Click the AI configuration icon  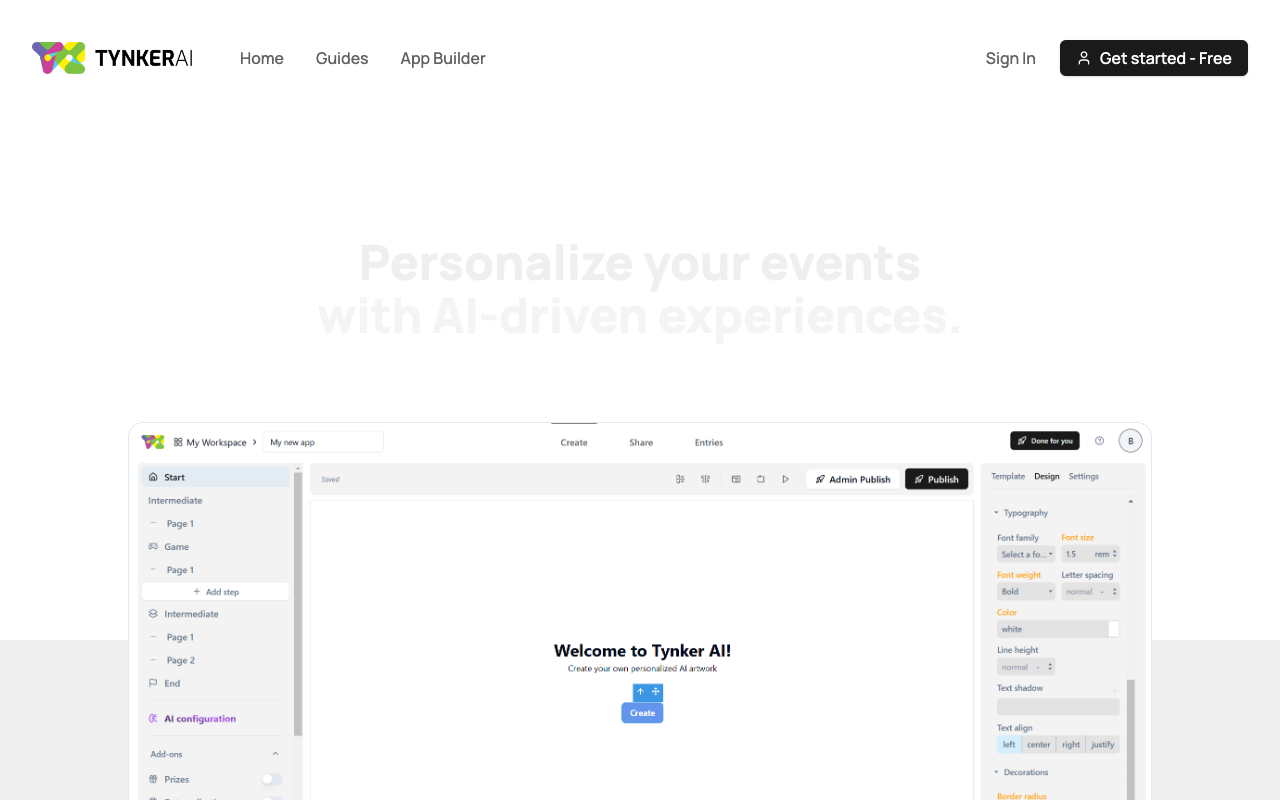(153, 719)
